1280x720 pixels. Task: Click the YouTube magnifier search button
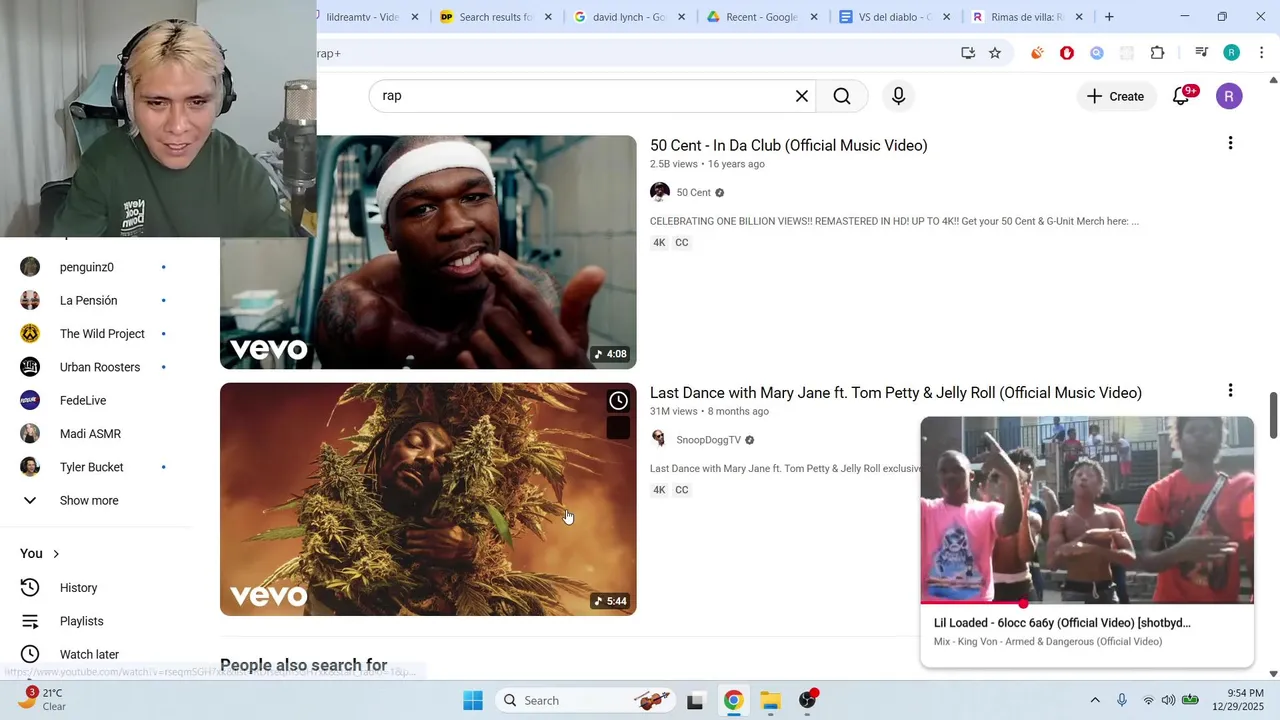(x=842, y=96)
